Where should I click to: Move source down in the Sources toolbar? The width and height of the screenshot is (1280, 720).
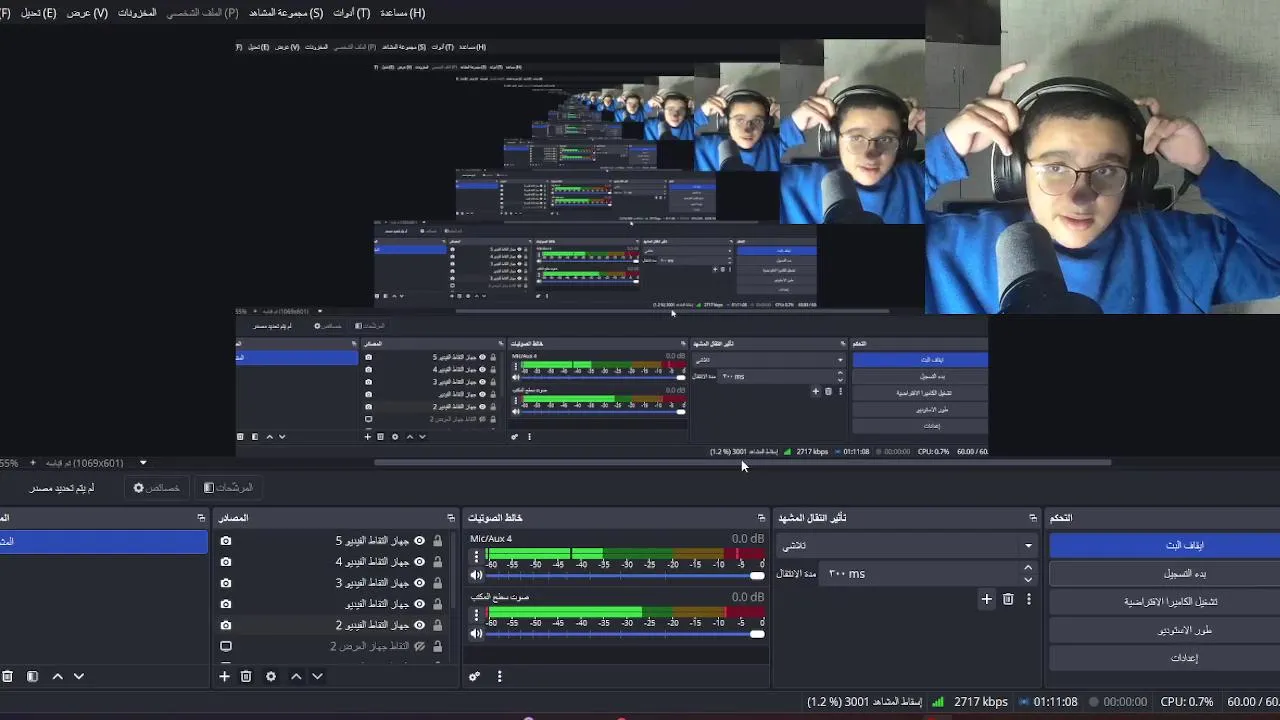point(317,677)
